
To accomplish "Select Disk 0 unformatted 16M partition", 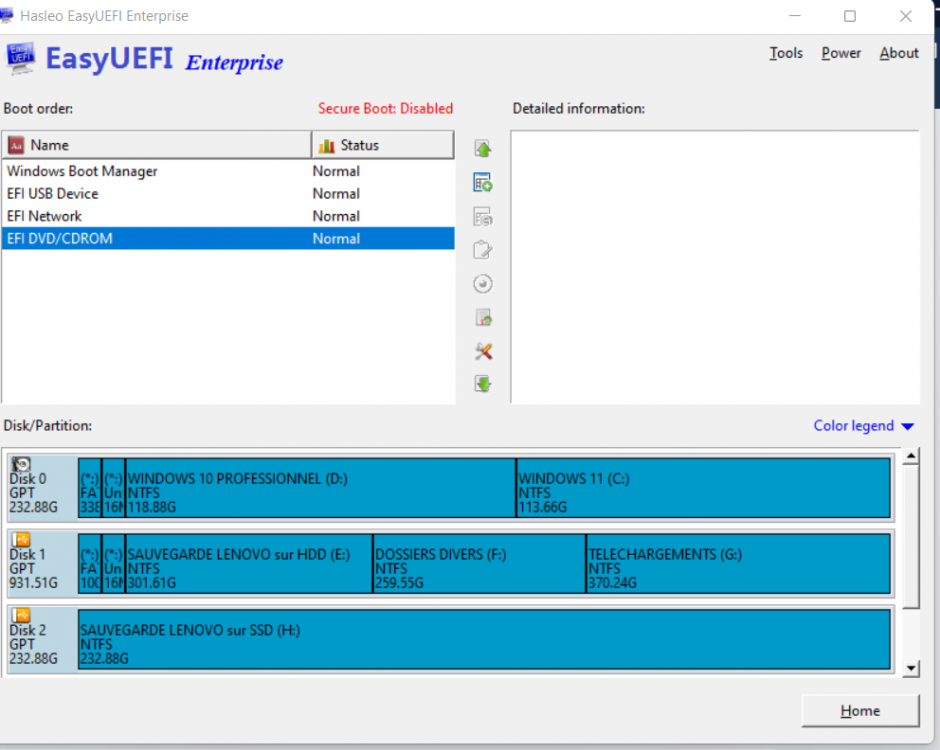I will tap(113, 488).
